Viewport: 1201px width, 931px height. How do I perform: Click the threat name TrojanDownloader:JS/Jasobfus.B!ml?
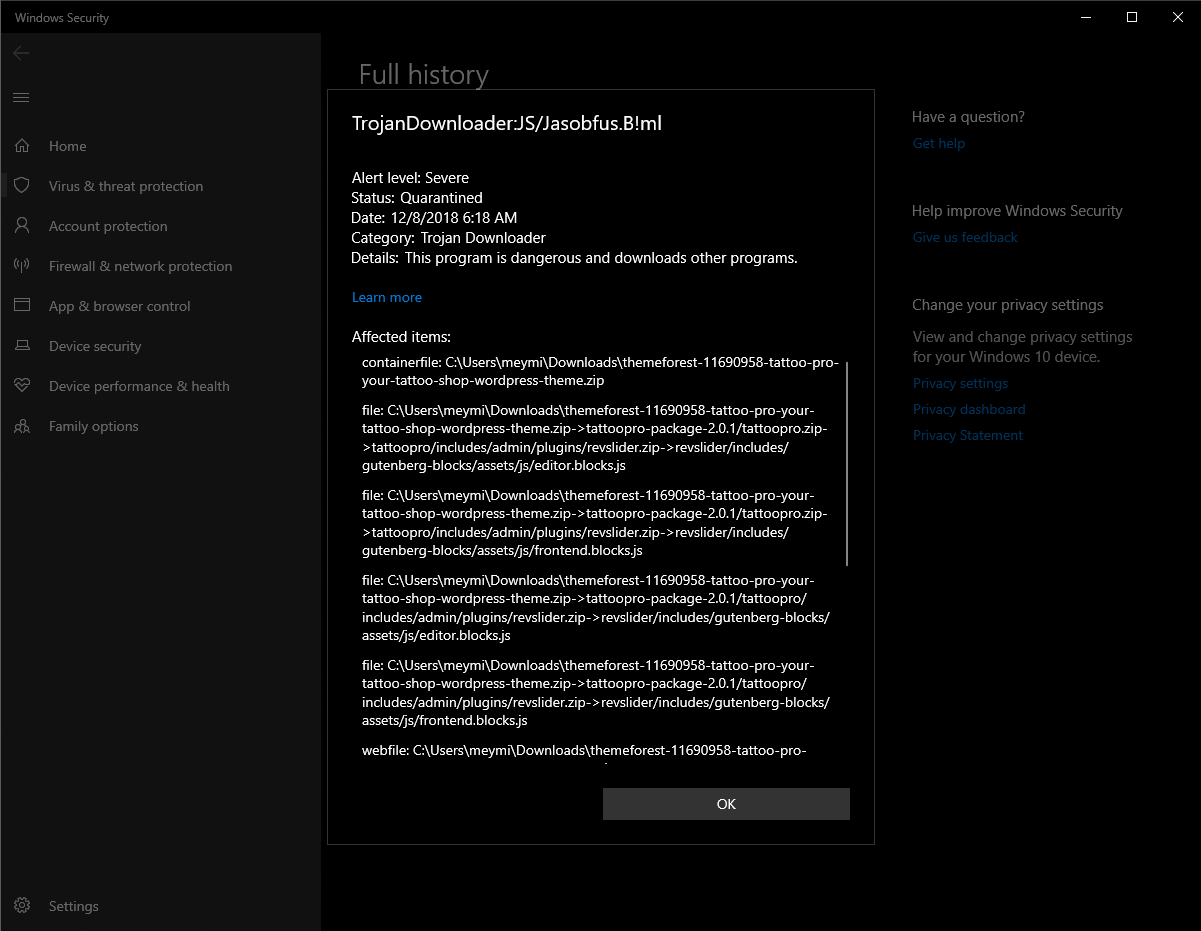pos(507,124)
